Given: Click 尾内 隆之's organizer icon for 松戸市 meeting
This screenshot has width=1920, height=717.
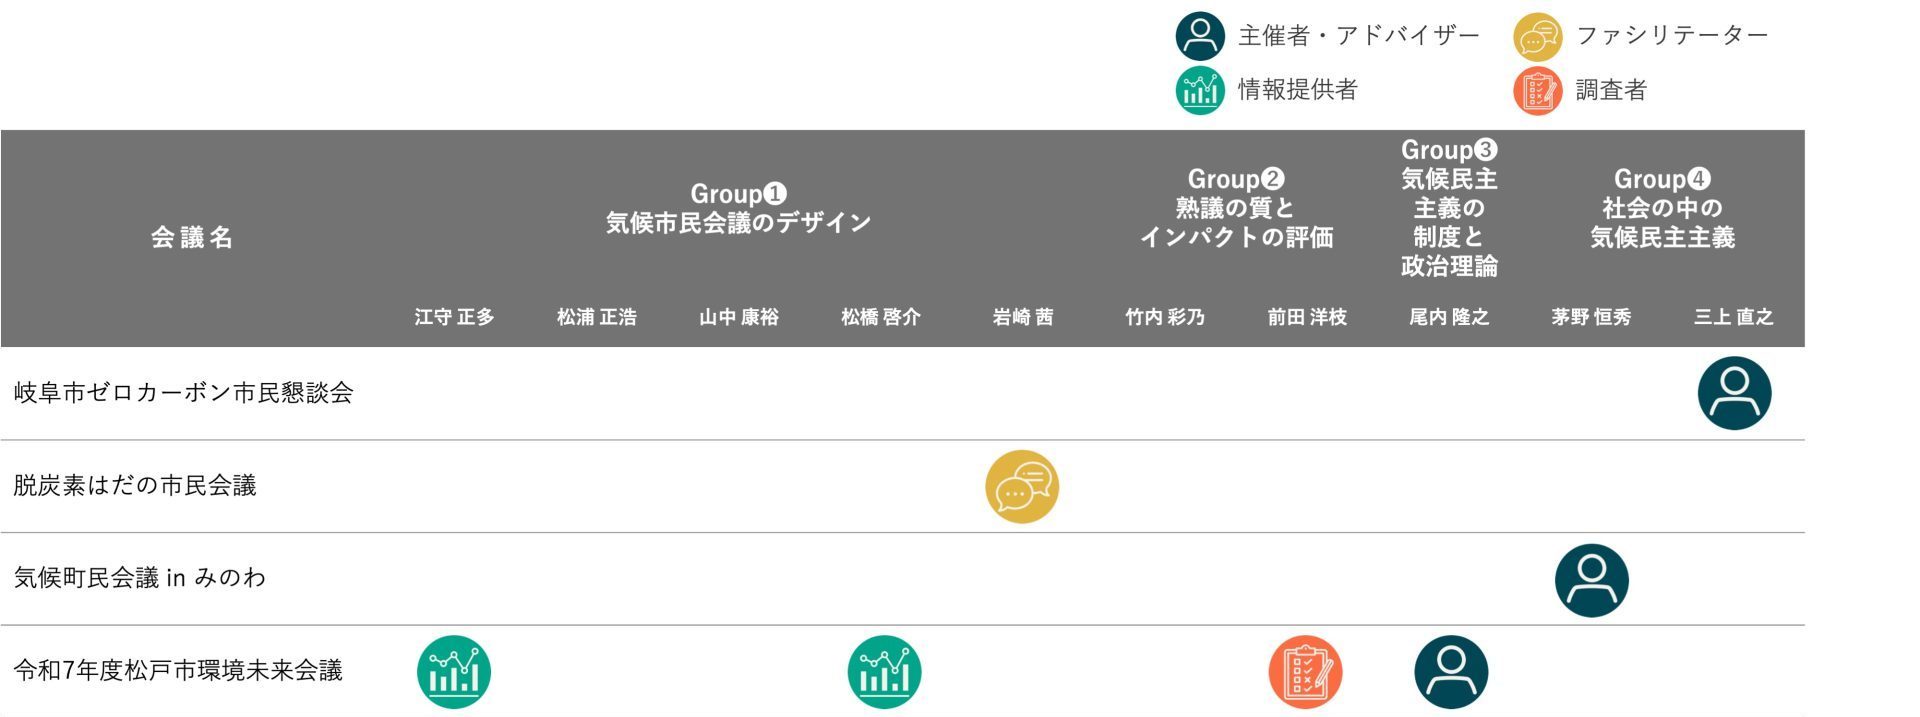Looking at the screenshot, I should tap(1451, 672).
